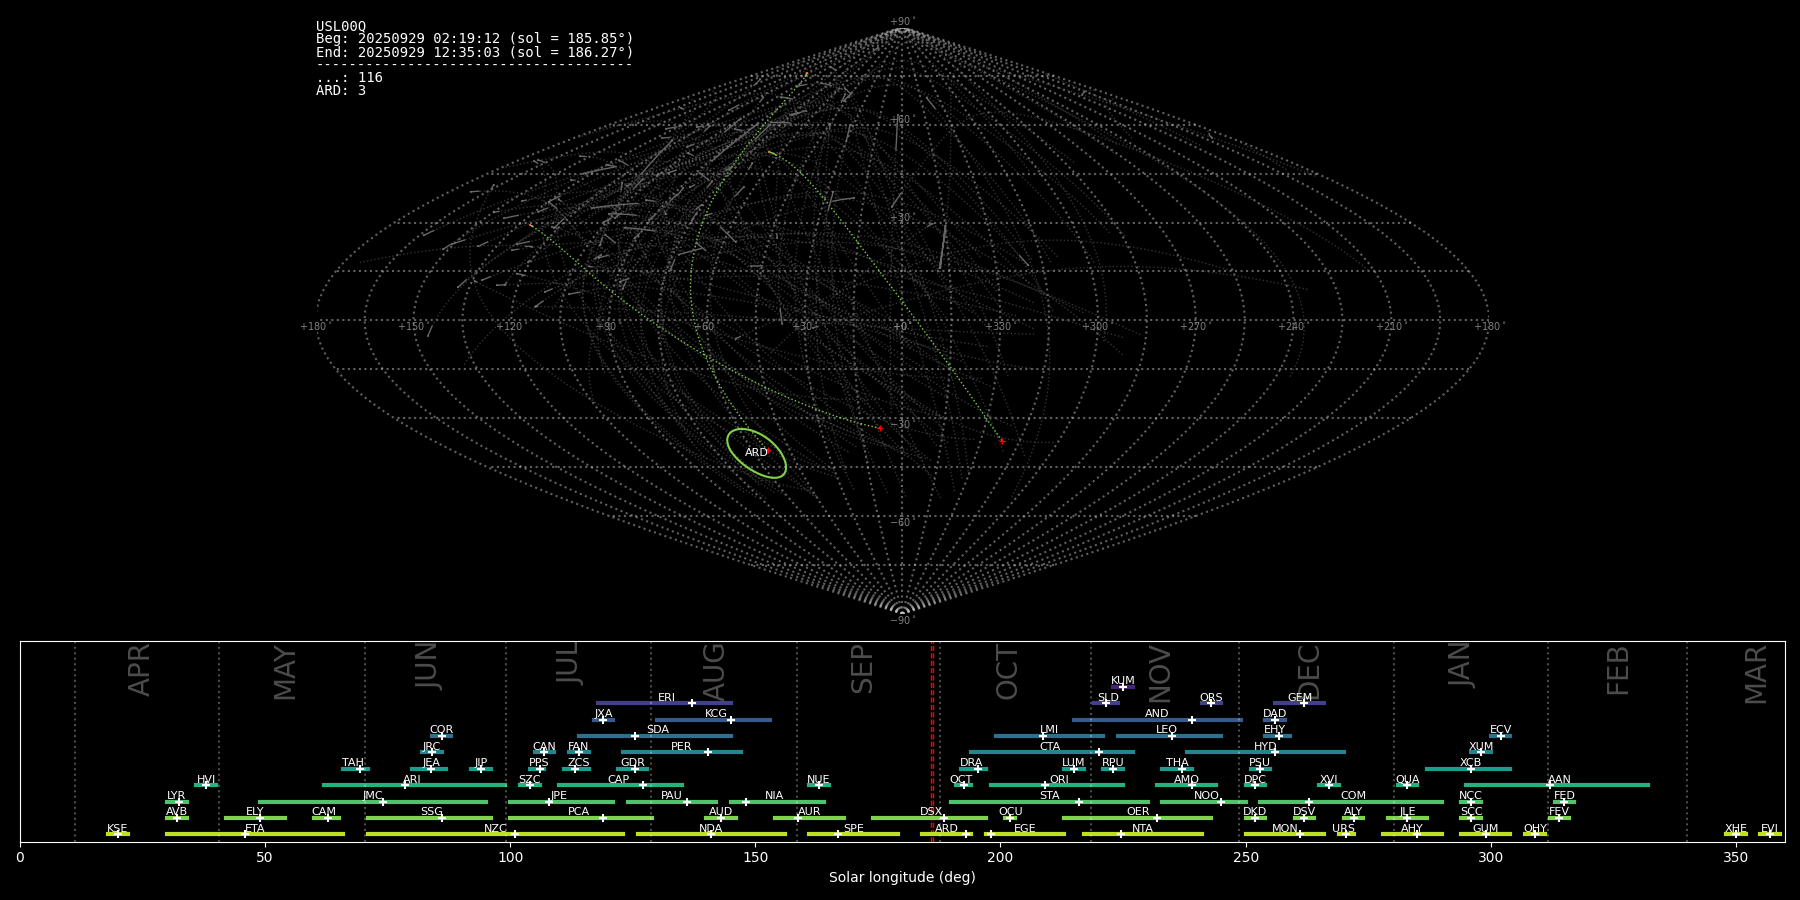Screen dimensions: 1800x900
Task: Click the USL00Q station name
Action: pyautogui.click(x=341, y=27)
